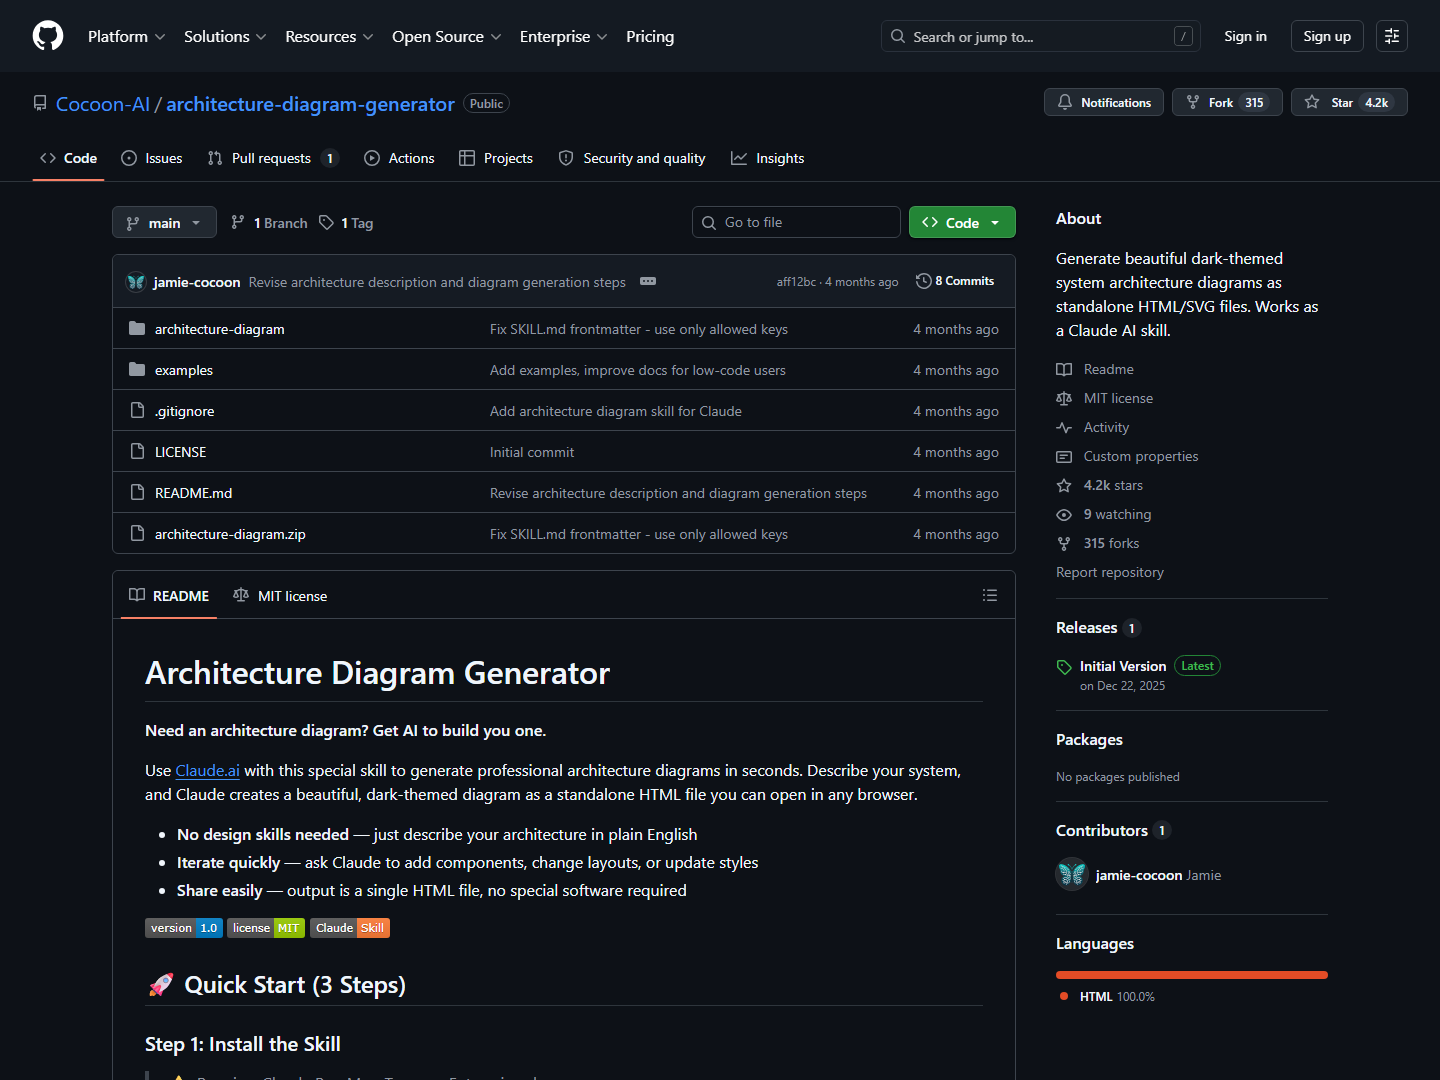View the 315 forks list

click(1098, 543)
